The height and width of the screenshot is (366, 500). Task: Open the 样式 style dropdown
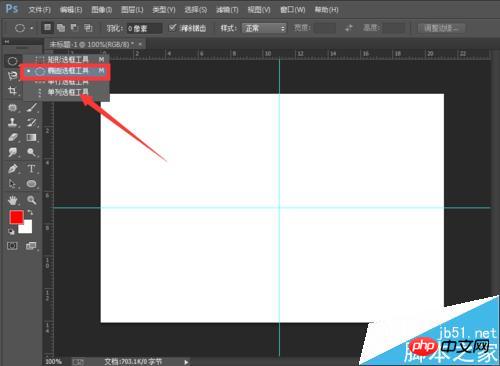264,28
